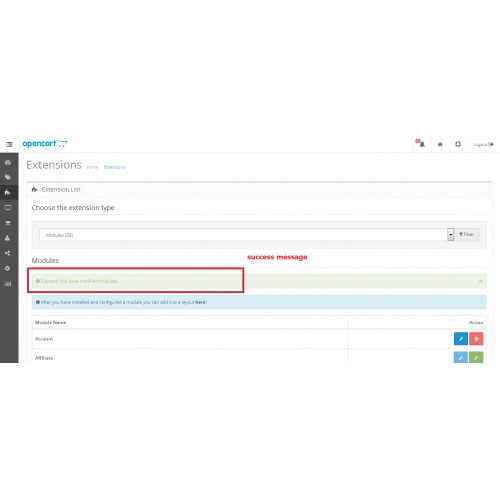The height and width of the screenshot is (500, 500).
Task: Open the Customers person sidebar icon
Action: pyautogui.click(x=8, y=238)
